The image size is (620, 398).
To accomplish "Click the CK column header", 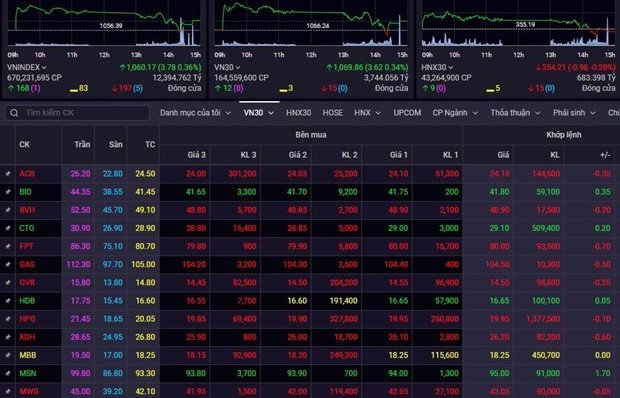I will click(x=24, y=145).
